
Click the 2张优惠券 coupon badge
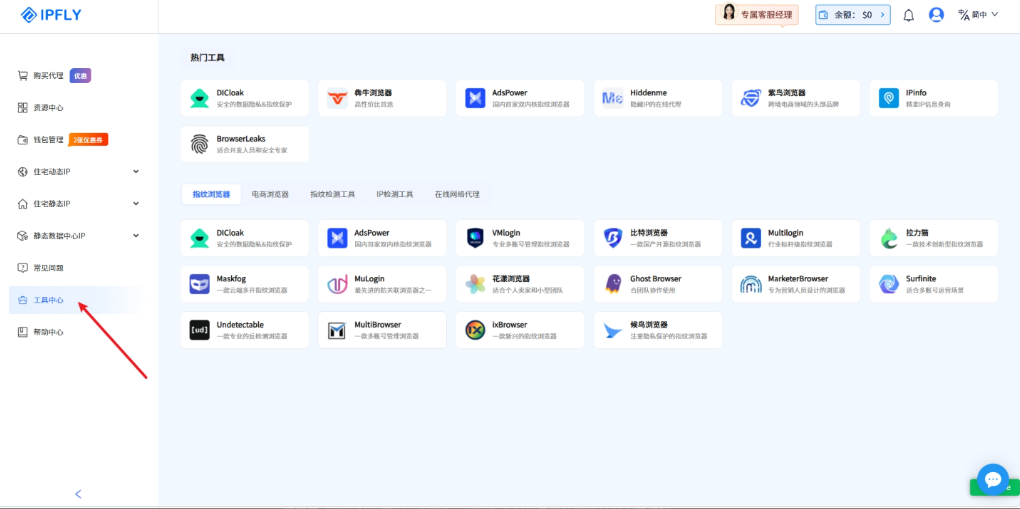pos(88,139)
